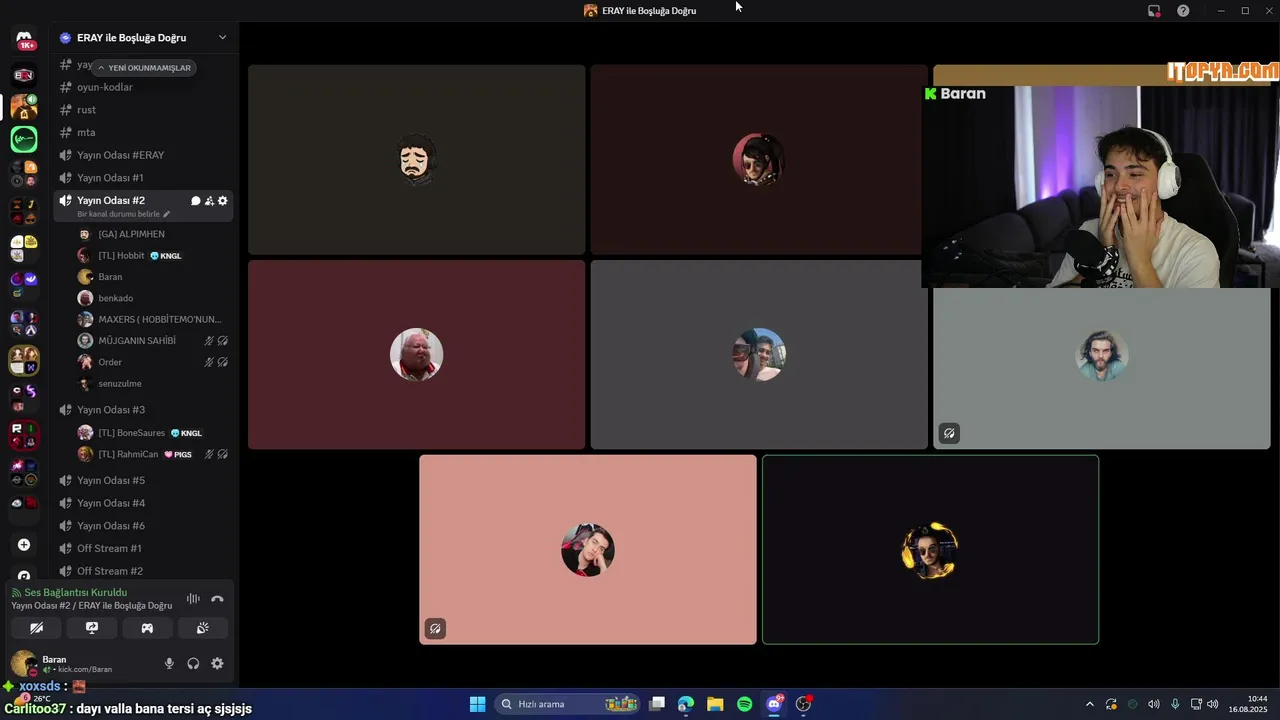1280x720 pixels.
Task: Set channel status via Bir kanal durumu belirle
Action: pos(124,214)
